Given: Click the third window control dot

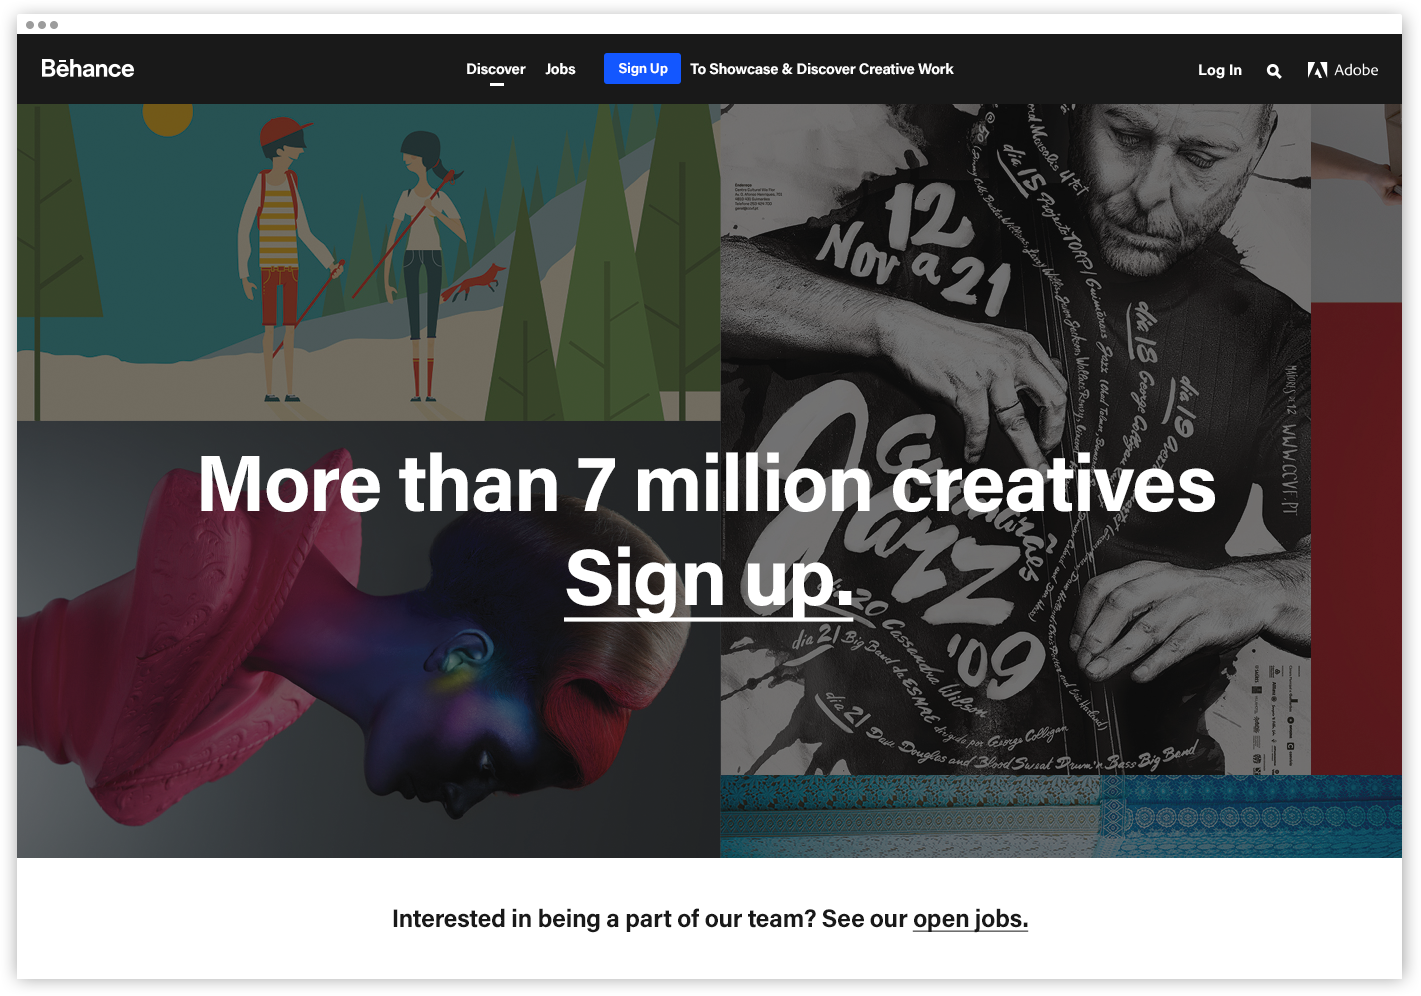Looking at the screenshot, I should pyautogui.click(x=54, y=24).
